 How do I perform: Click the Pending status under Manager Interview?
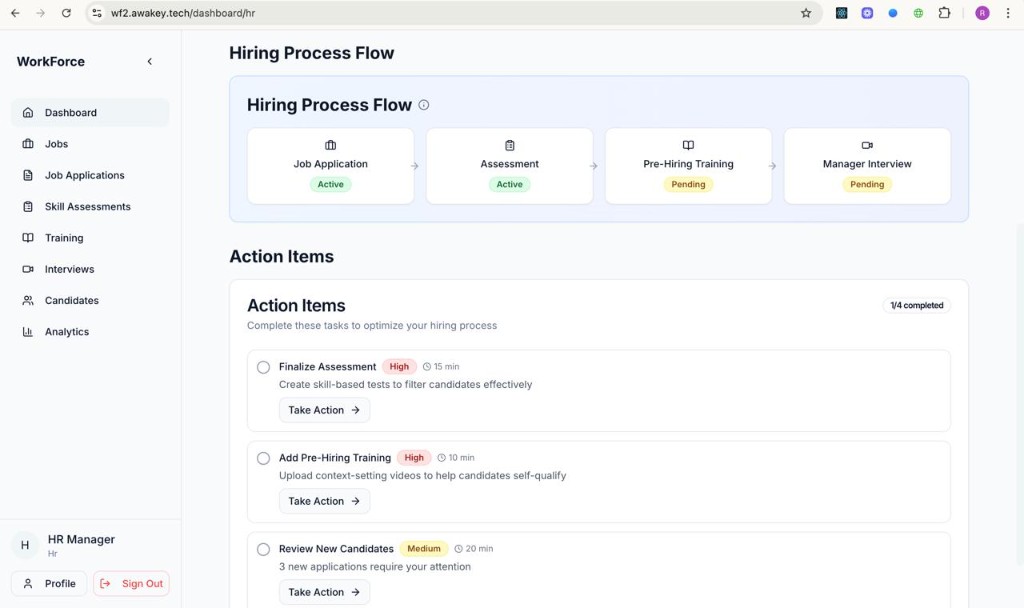point(867,184)
